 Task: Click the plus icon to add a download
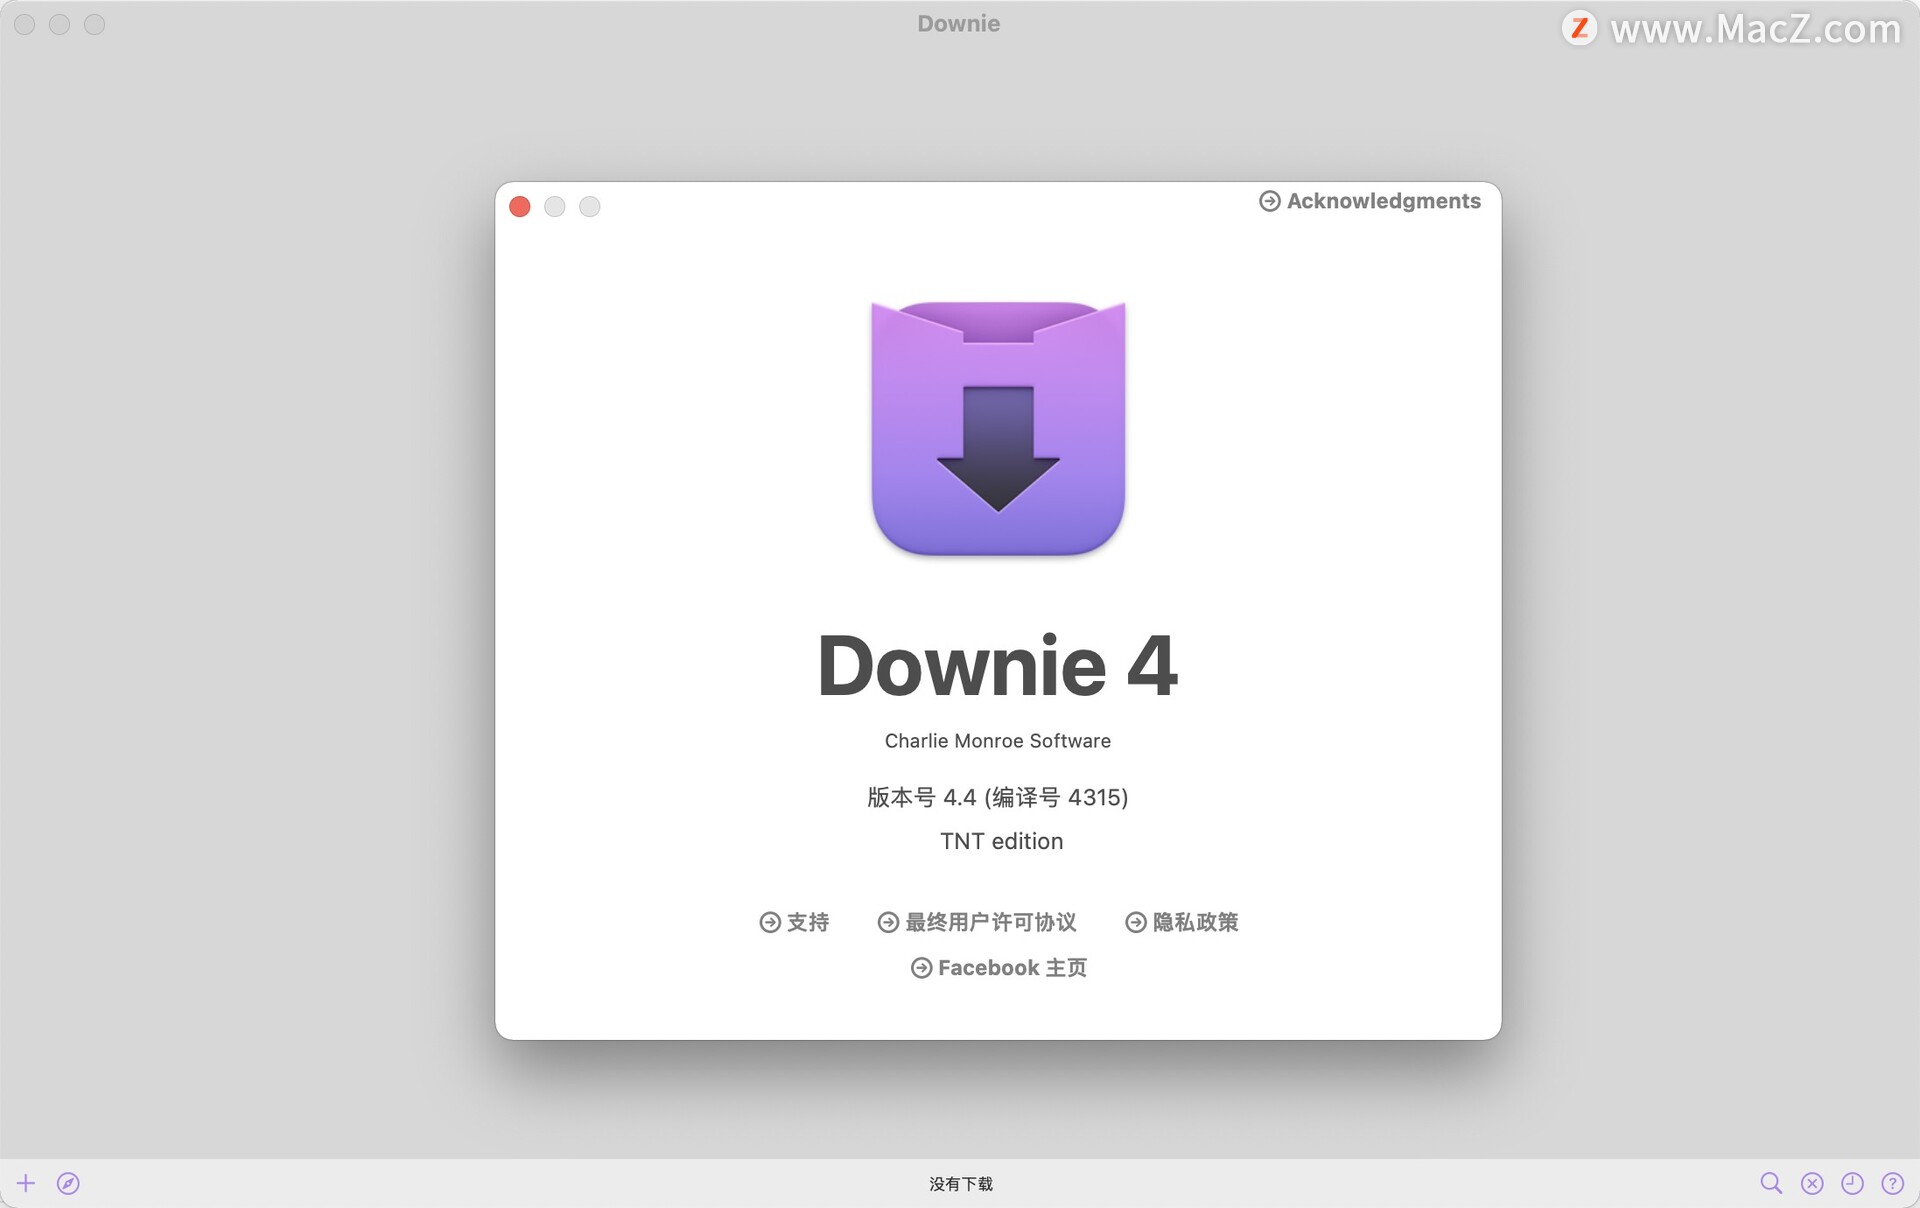26,1183
